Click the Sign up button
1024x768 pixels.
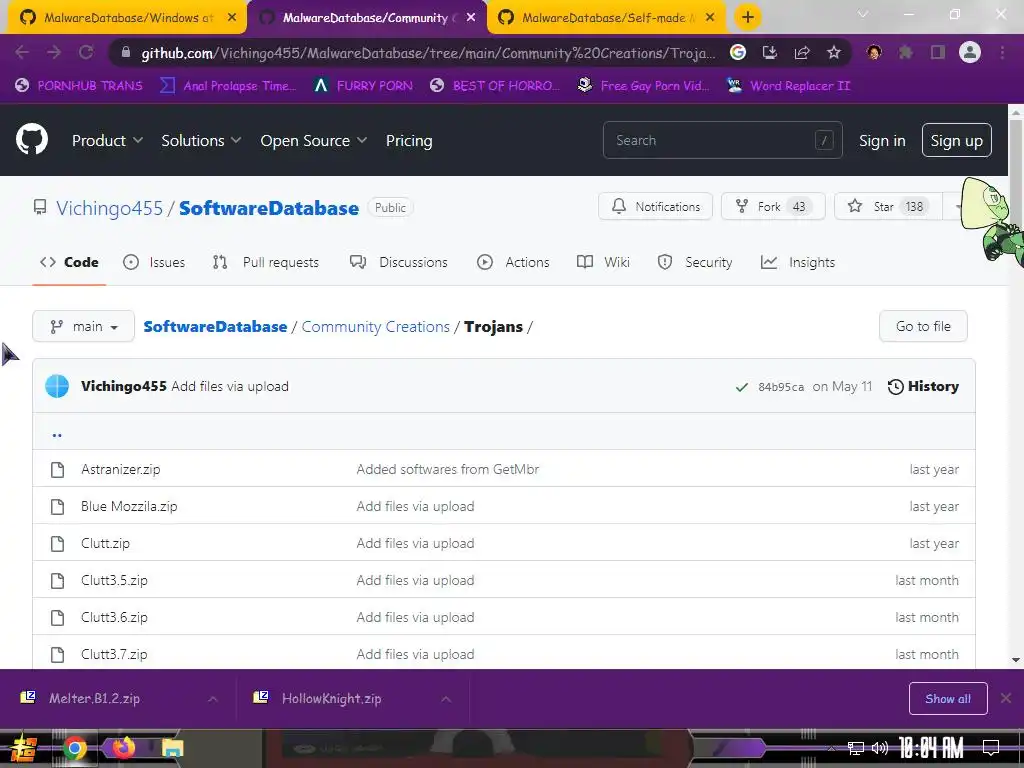956,140
